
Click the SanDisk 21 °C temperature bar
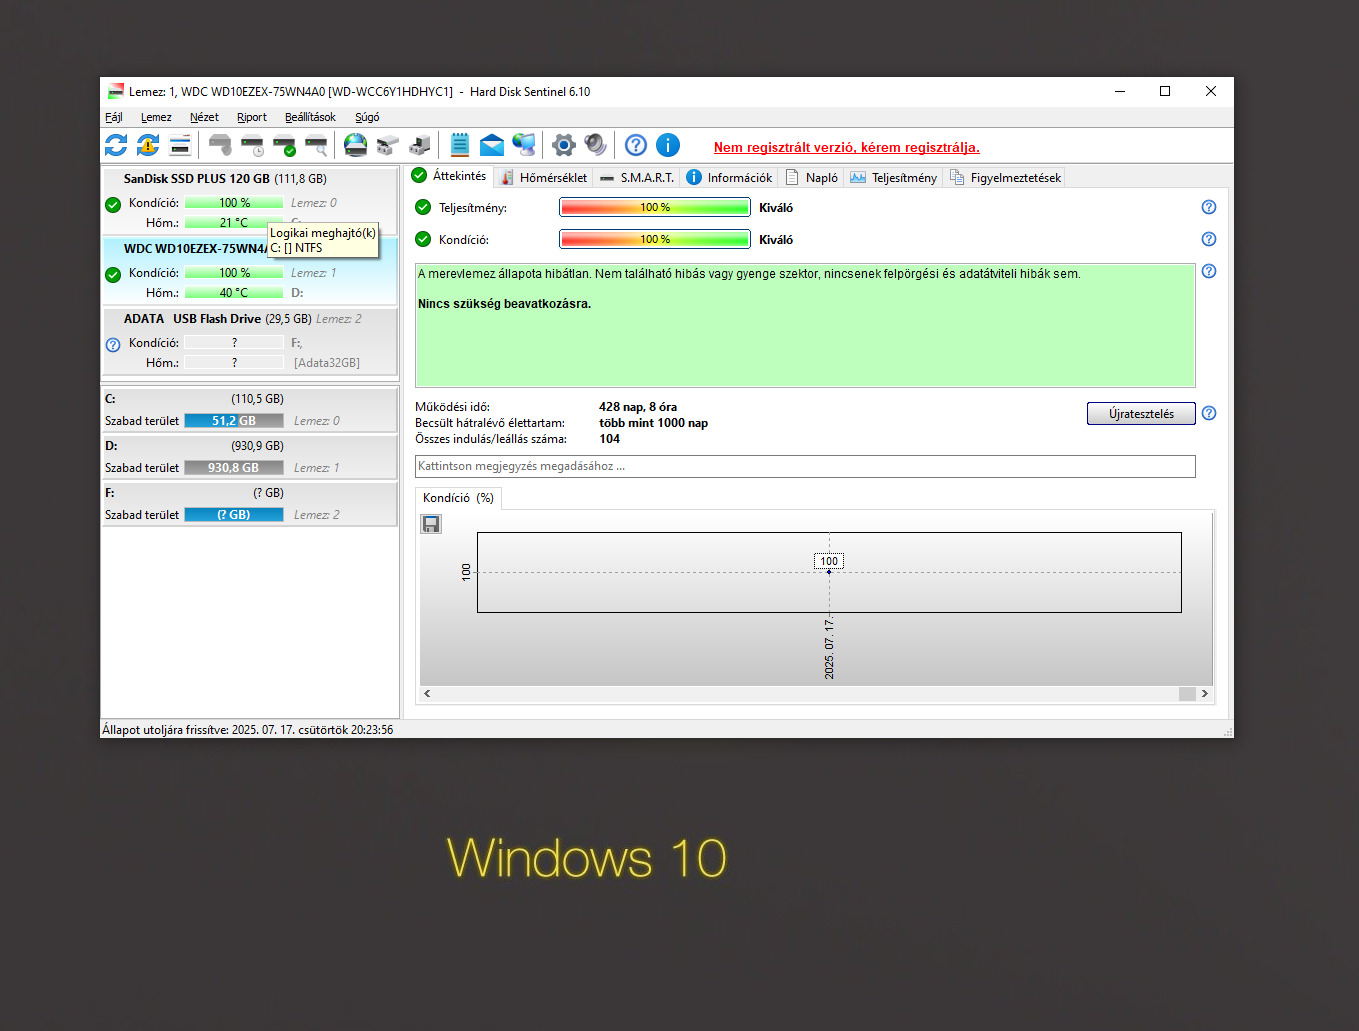[x=234, y=223]
